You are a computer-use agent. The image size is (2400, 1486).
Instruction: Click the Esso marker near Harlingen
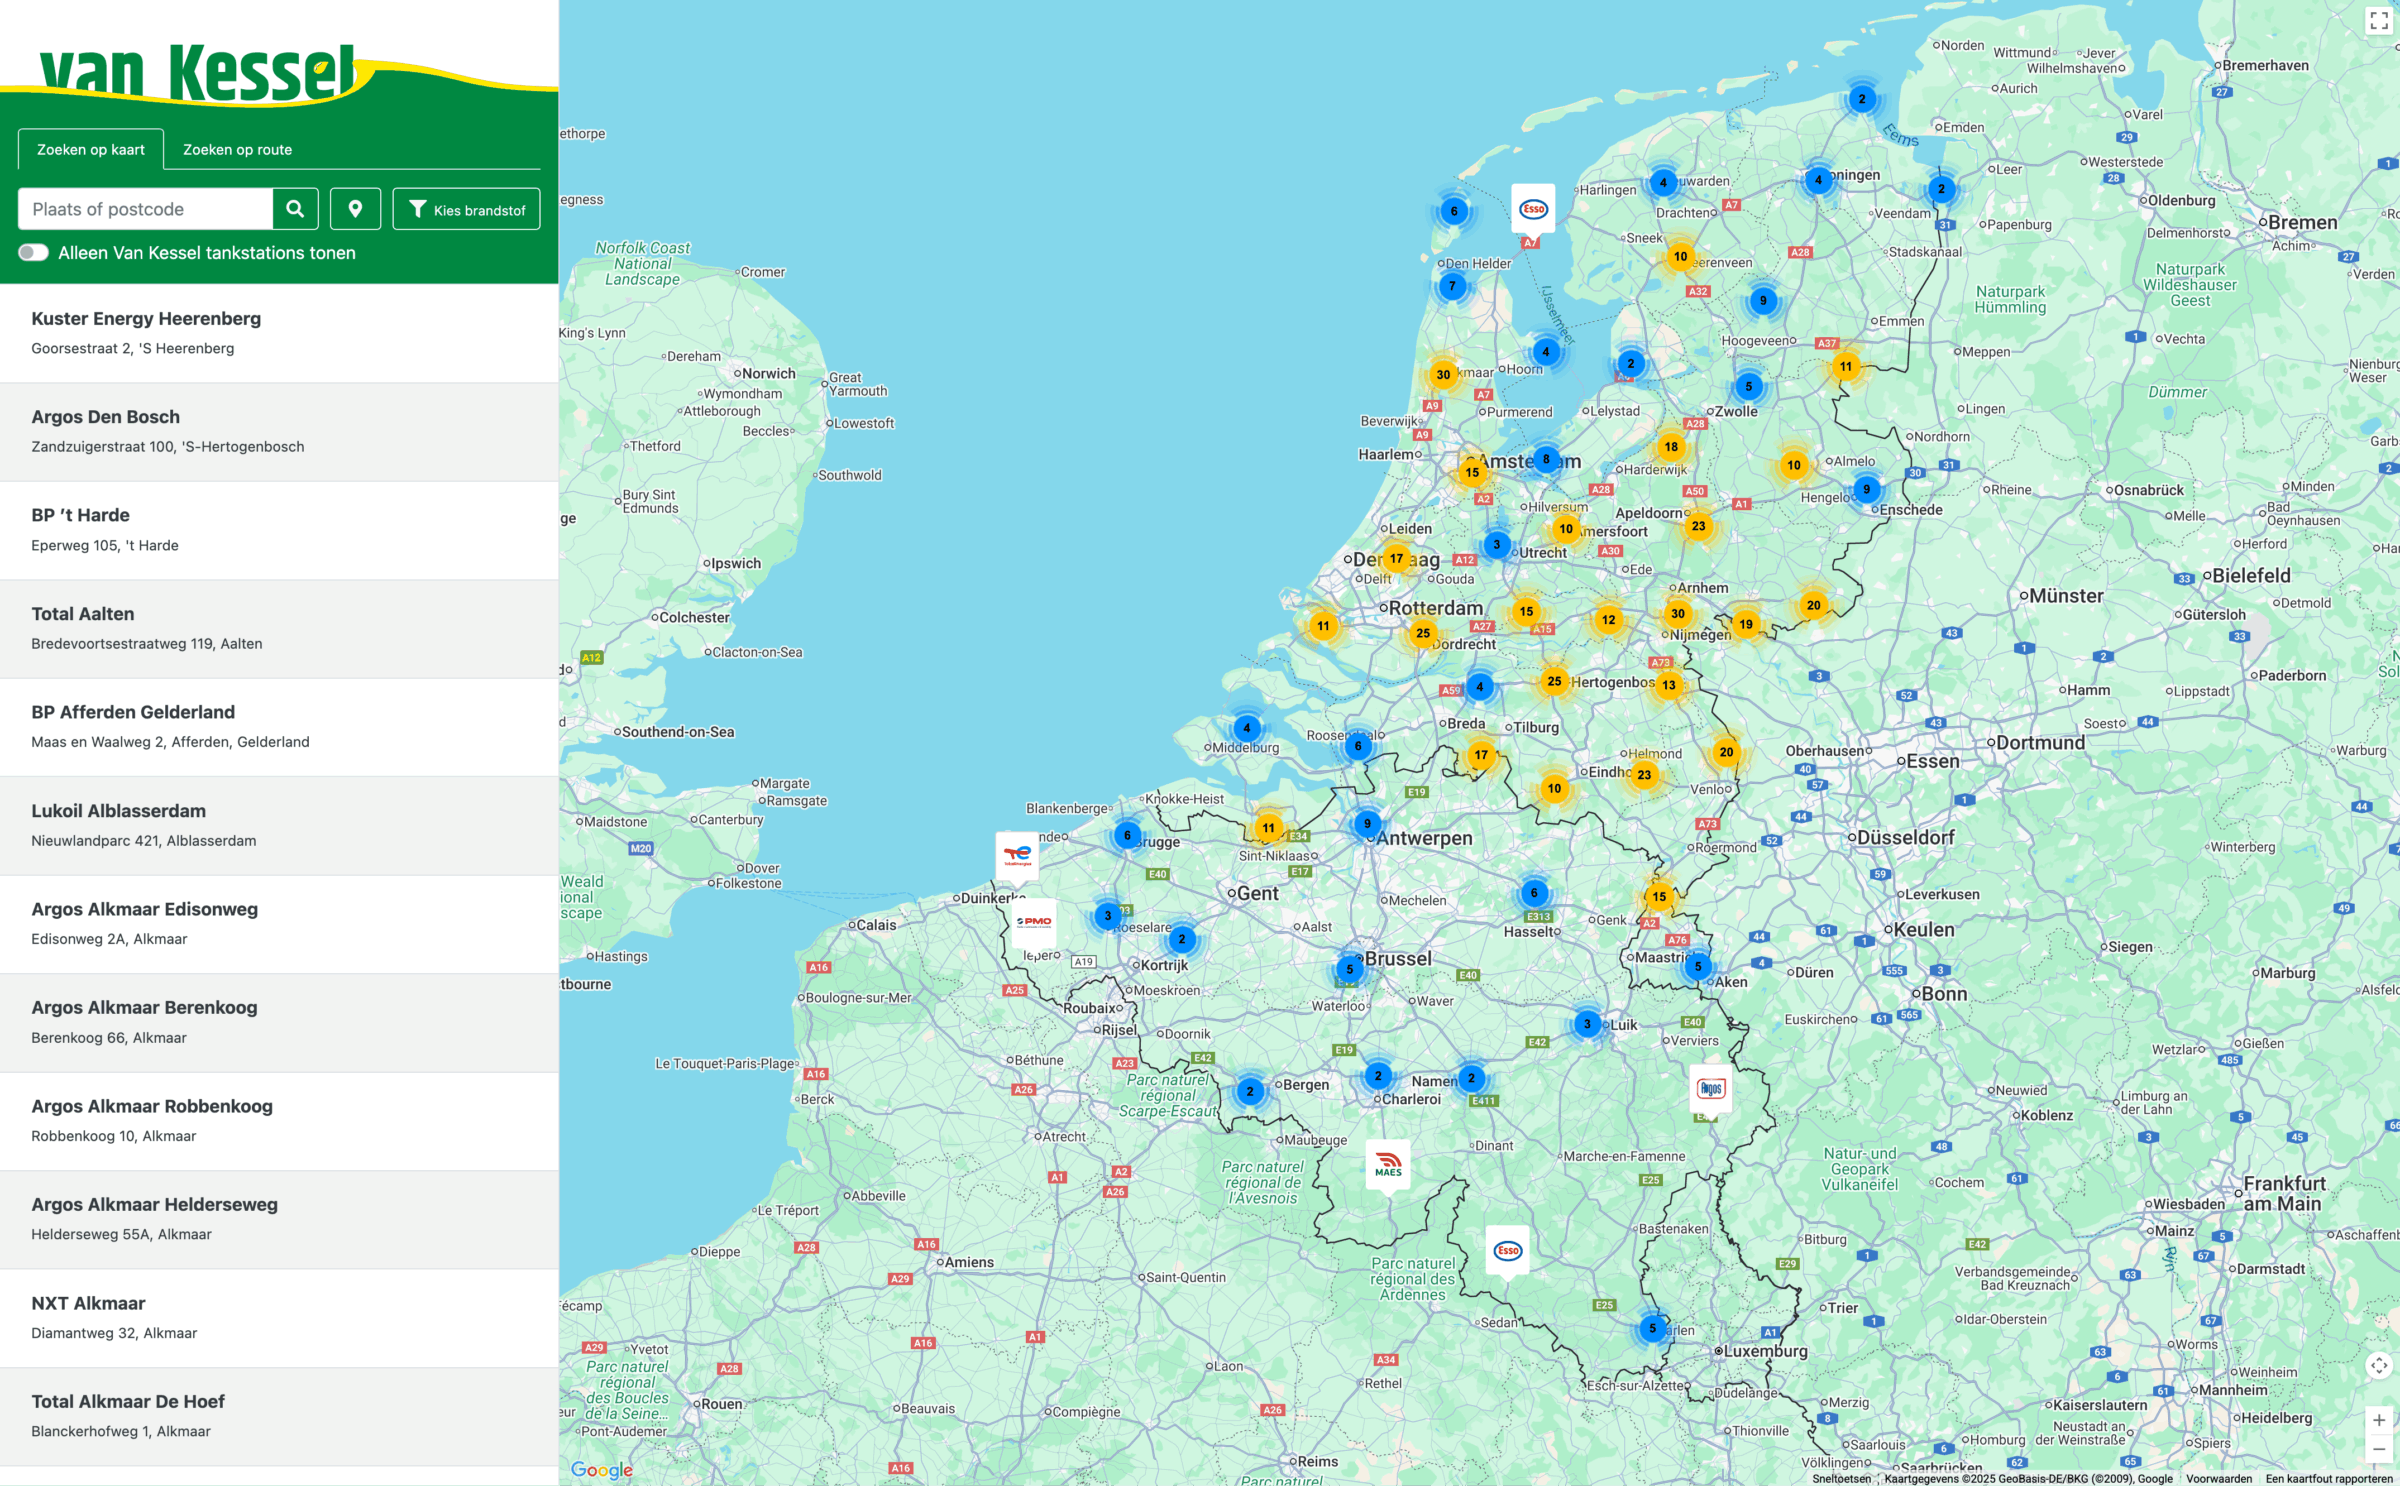1533,209
